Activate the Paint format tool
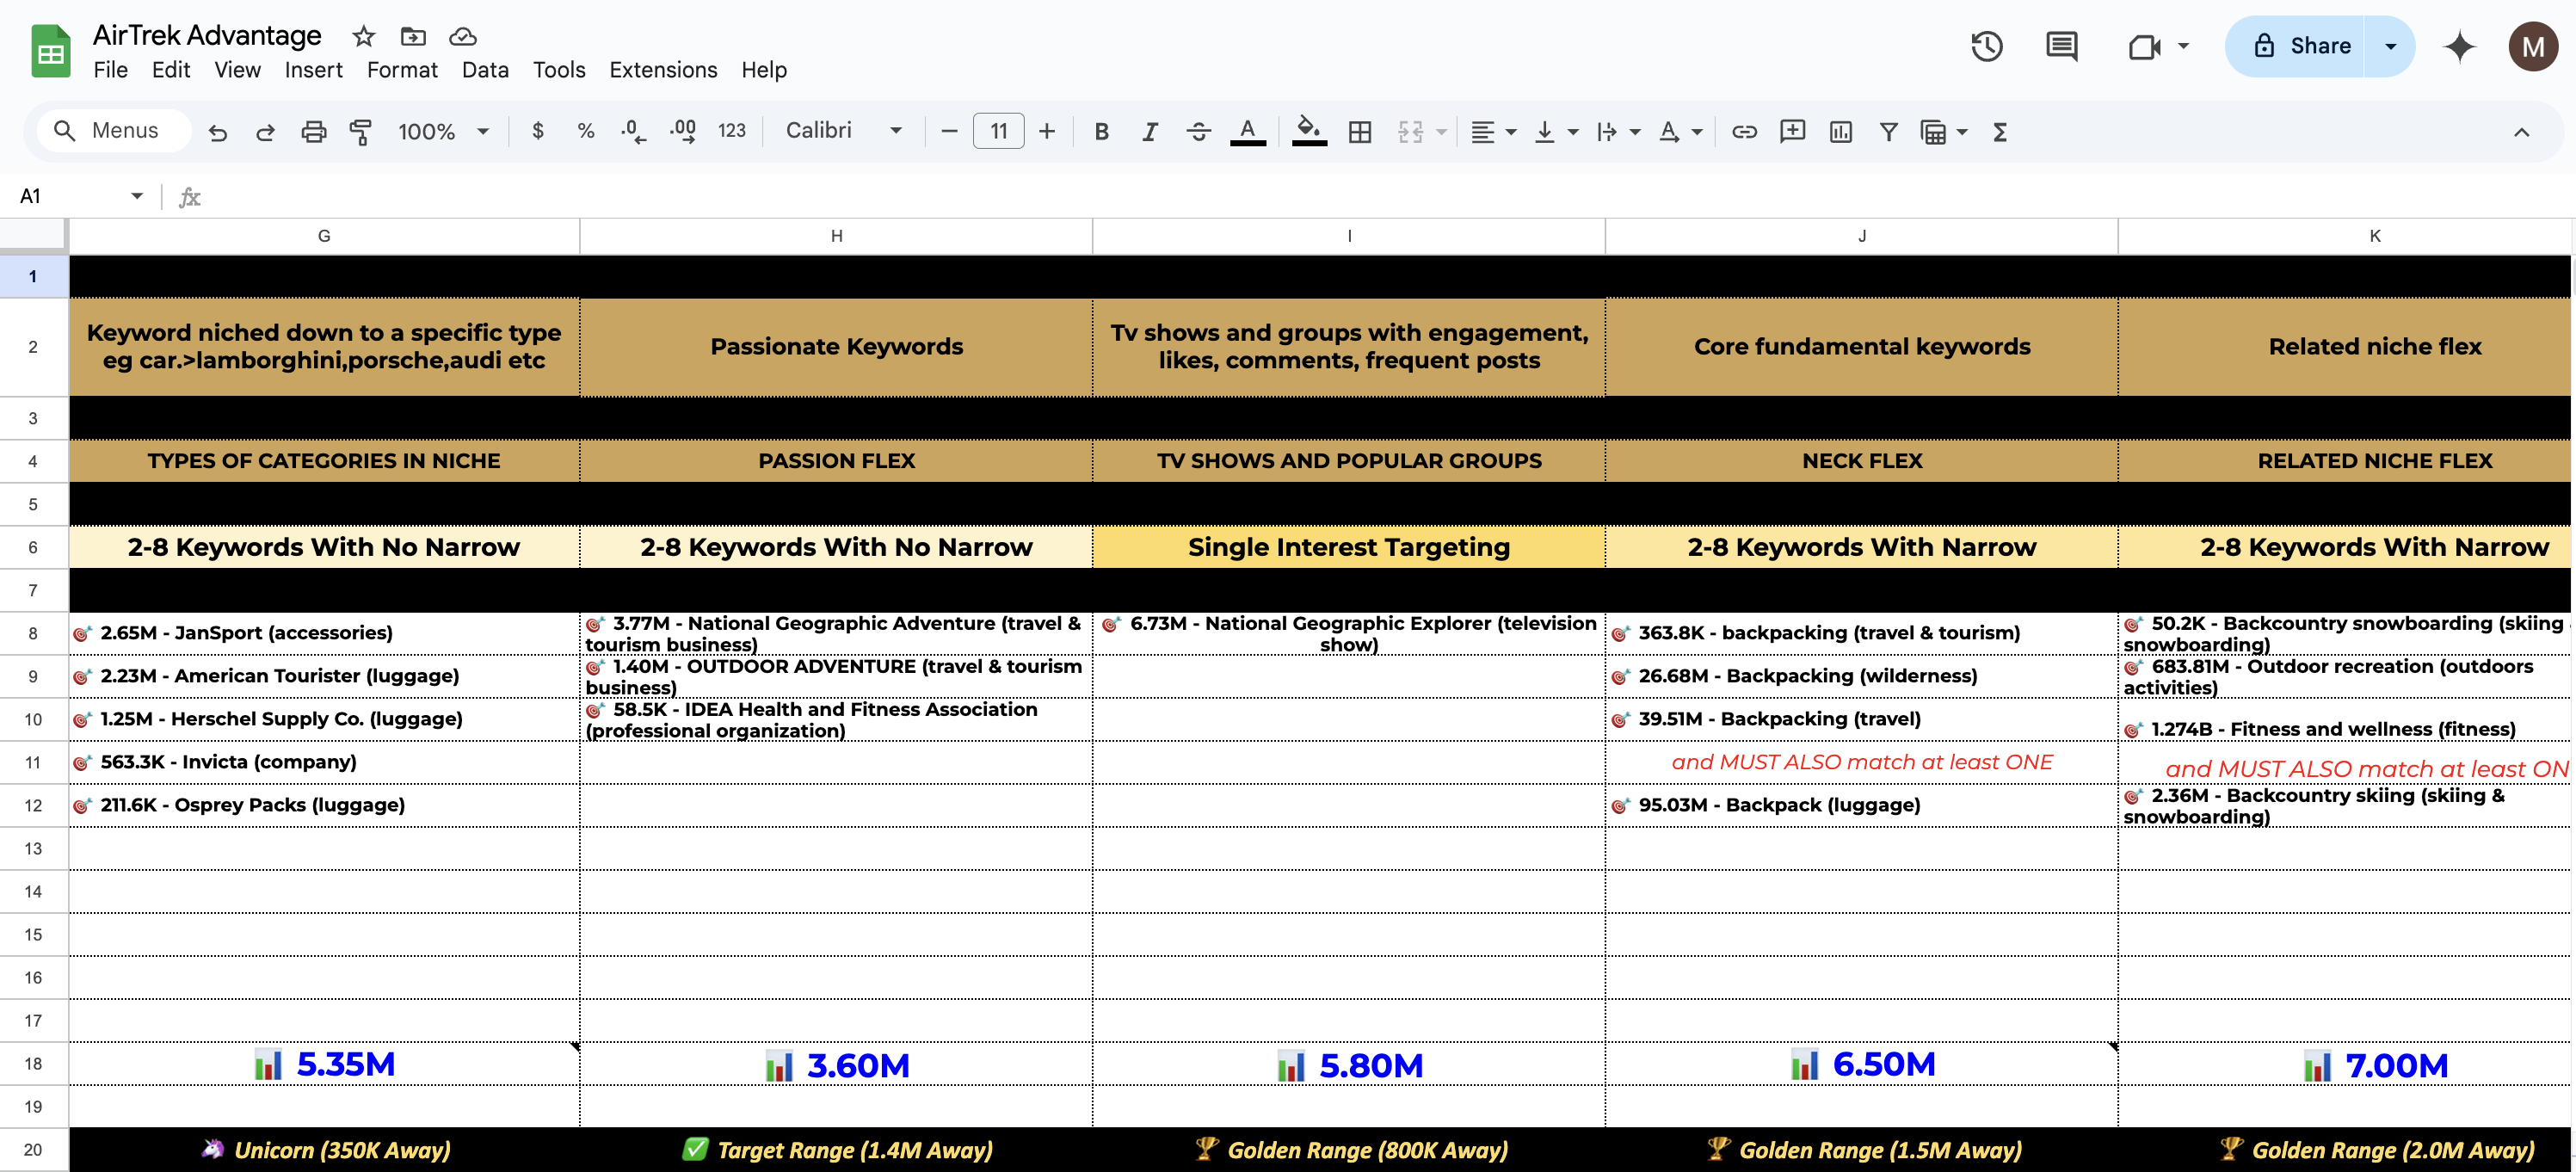 pos(361,131)
